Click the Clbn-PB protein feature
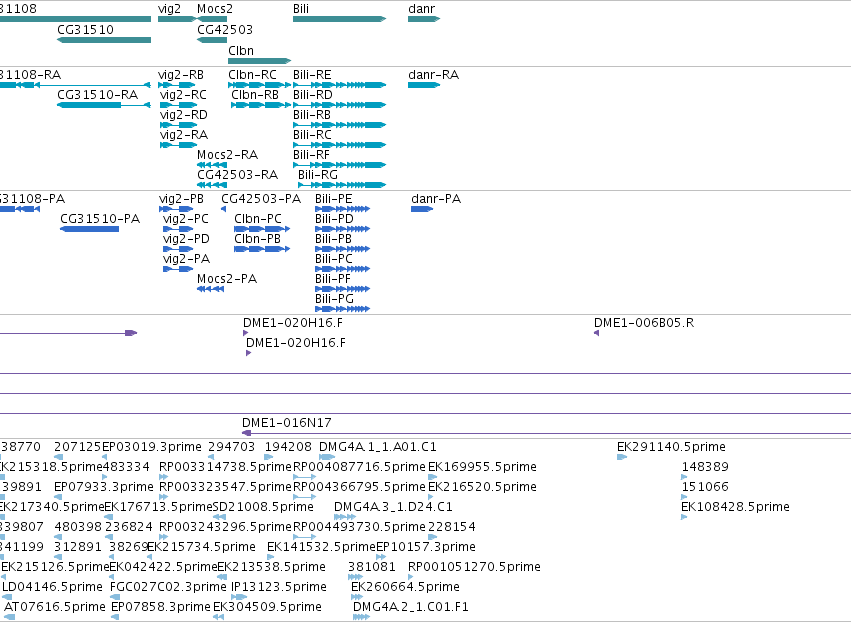This screenshot has width=851, height=622. pos(262,249)
